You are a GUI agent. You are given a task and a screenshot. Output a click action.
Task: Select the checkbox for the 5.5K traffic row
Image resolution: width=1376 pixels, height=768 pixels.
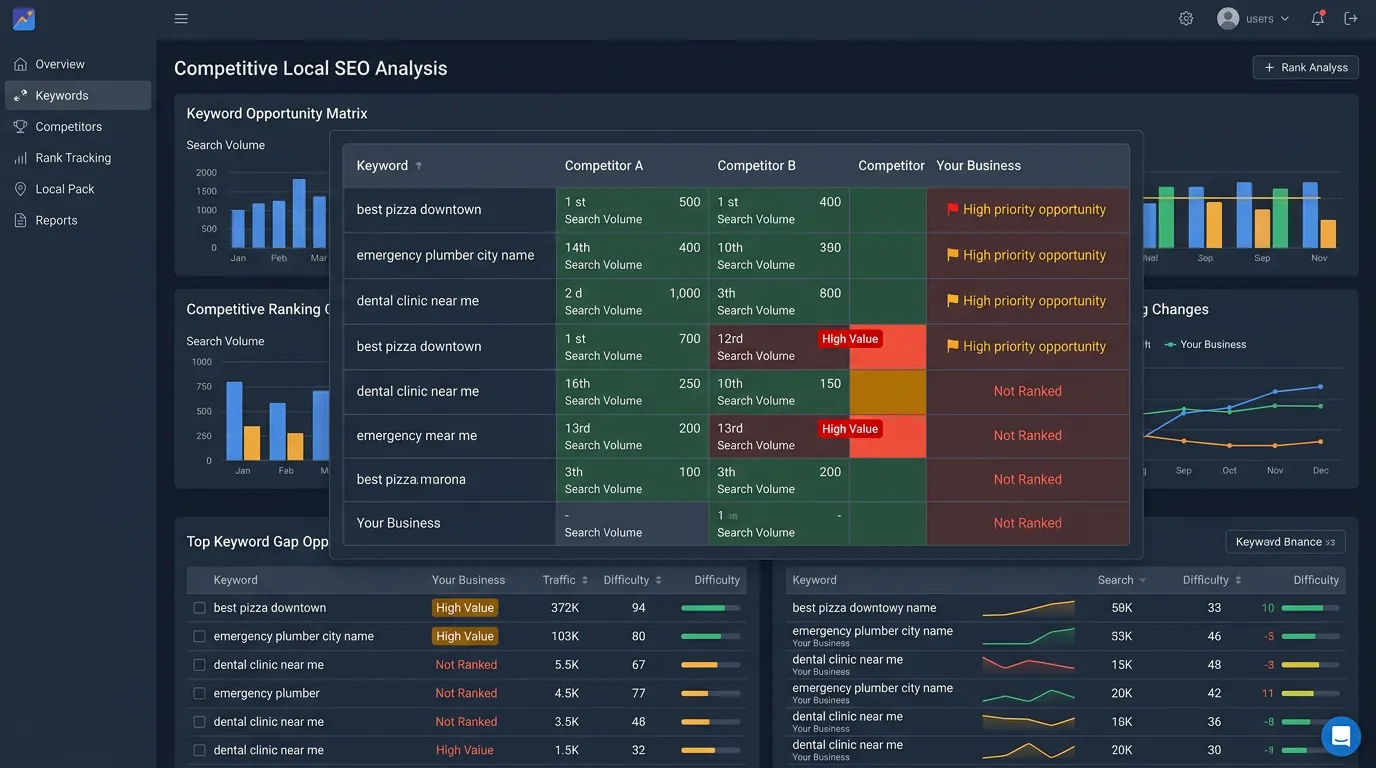[x=199, y=665]
